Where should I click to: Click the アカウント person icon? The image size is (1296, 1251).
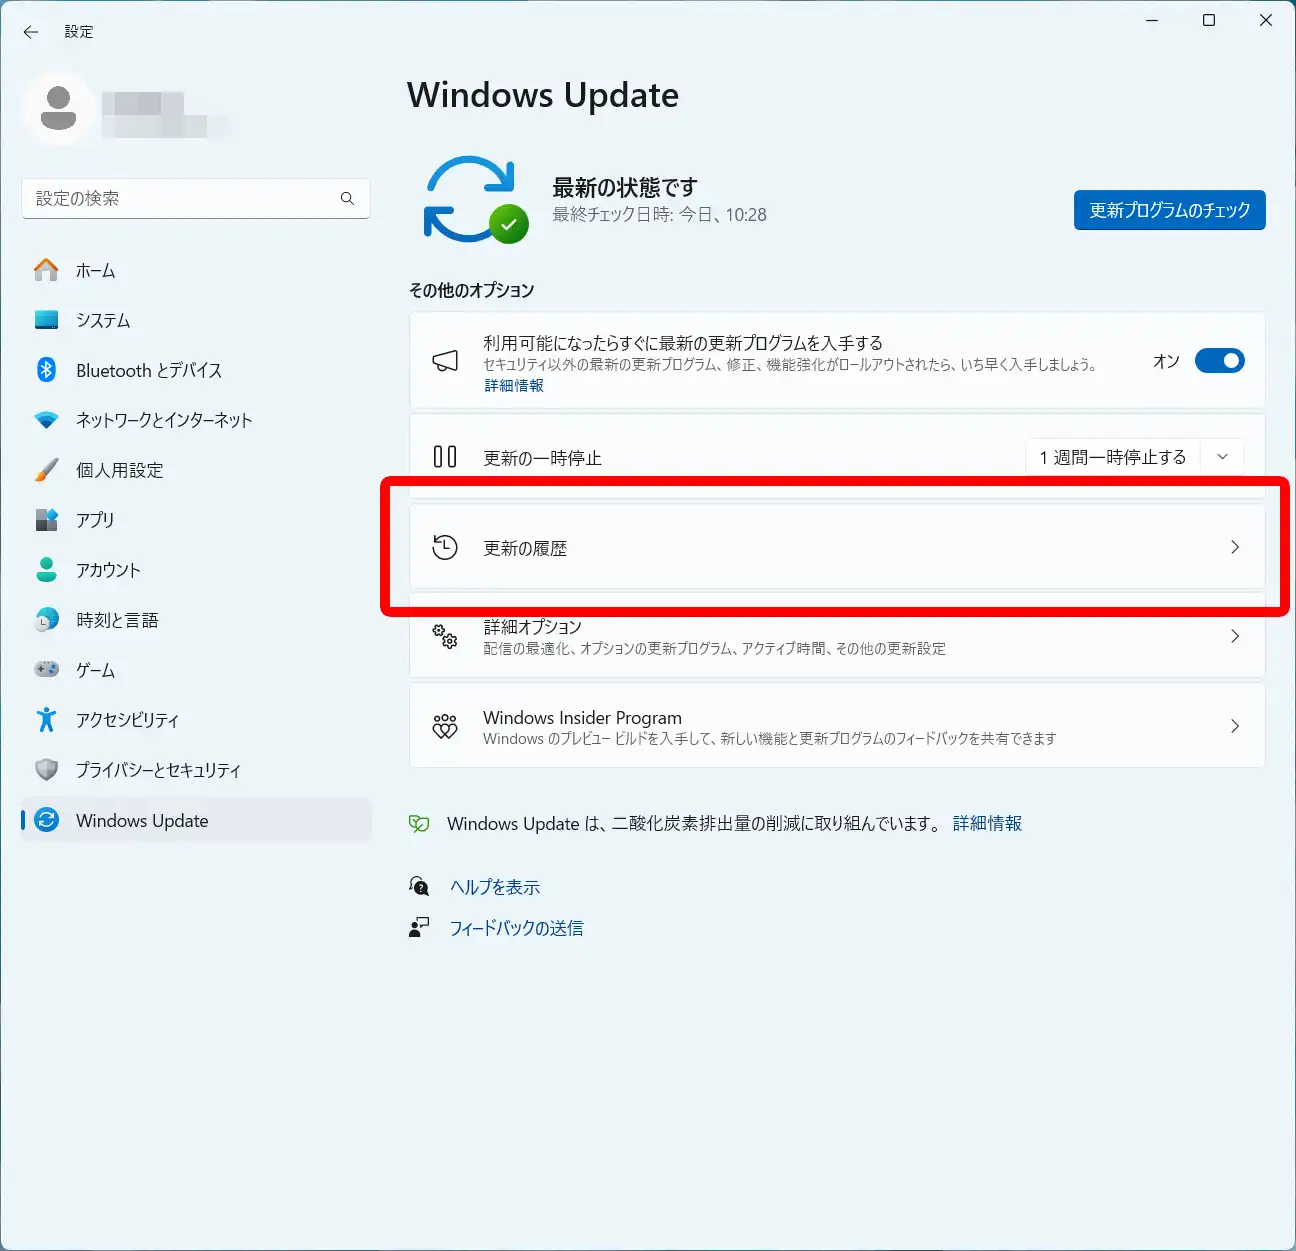click(x=46, y=570)
